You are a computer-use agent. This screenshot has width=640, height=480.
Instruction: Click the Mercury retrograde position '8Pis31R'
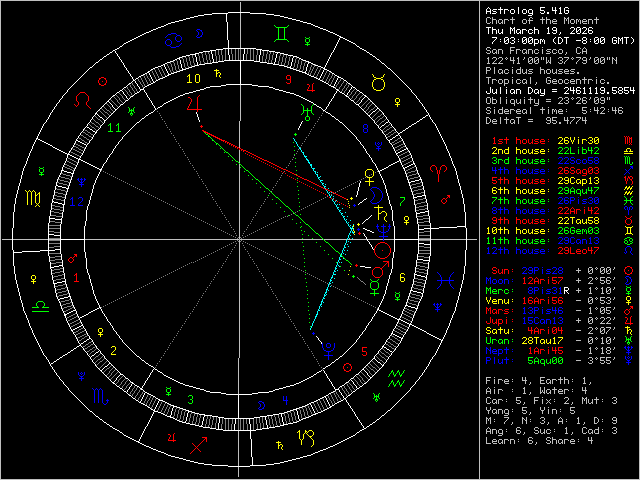tap(548, 291)
